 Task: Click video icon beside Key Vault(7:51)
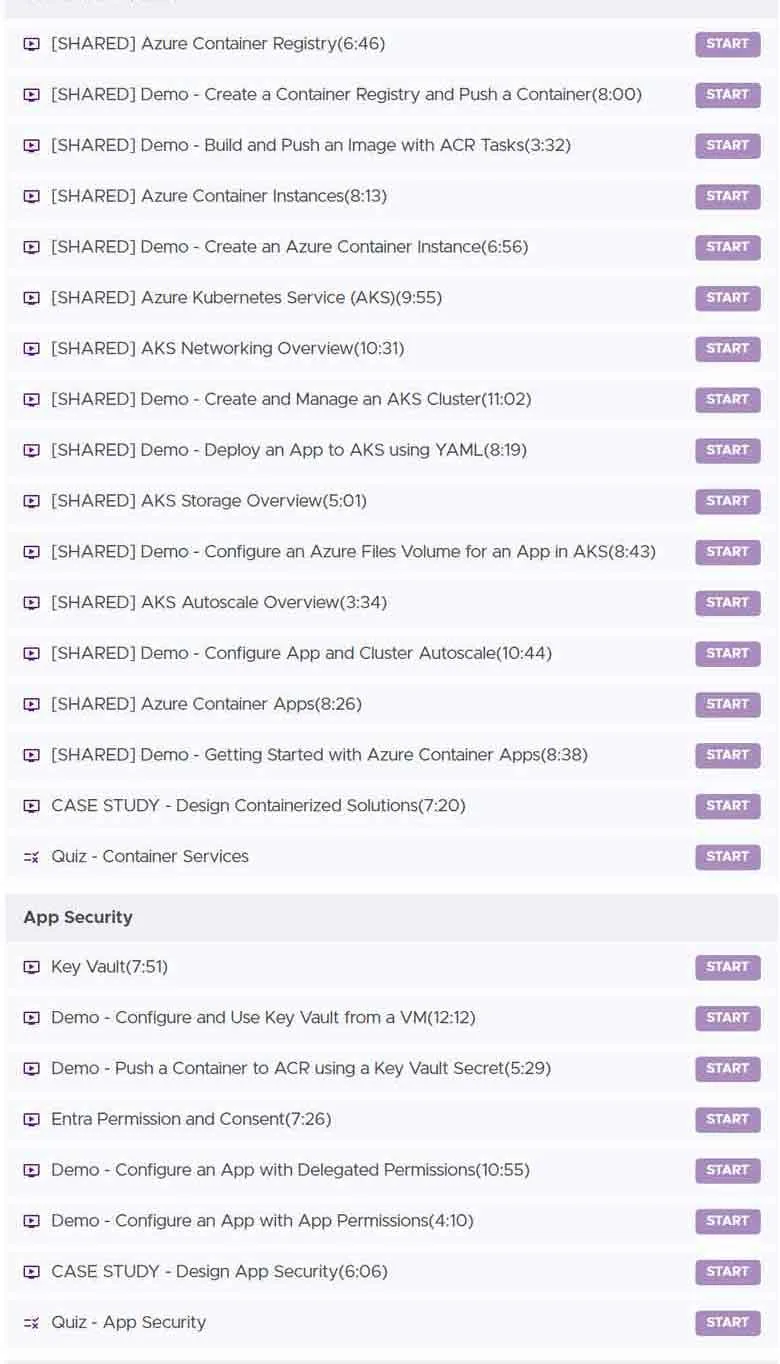(32, 967)
